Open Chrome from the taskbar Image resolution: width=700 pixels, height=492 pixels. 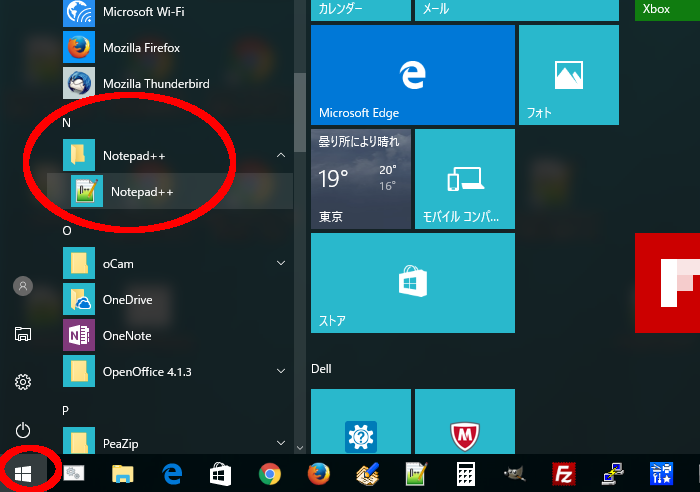(x=269, y=473)
